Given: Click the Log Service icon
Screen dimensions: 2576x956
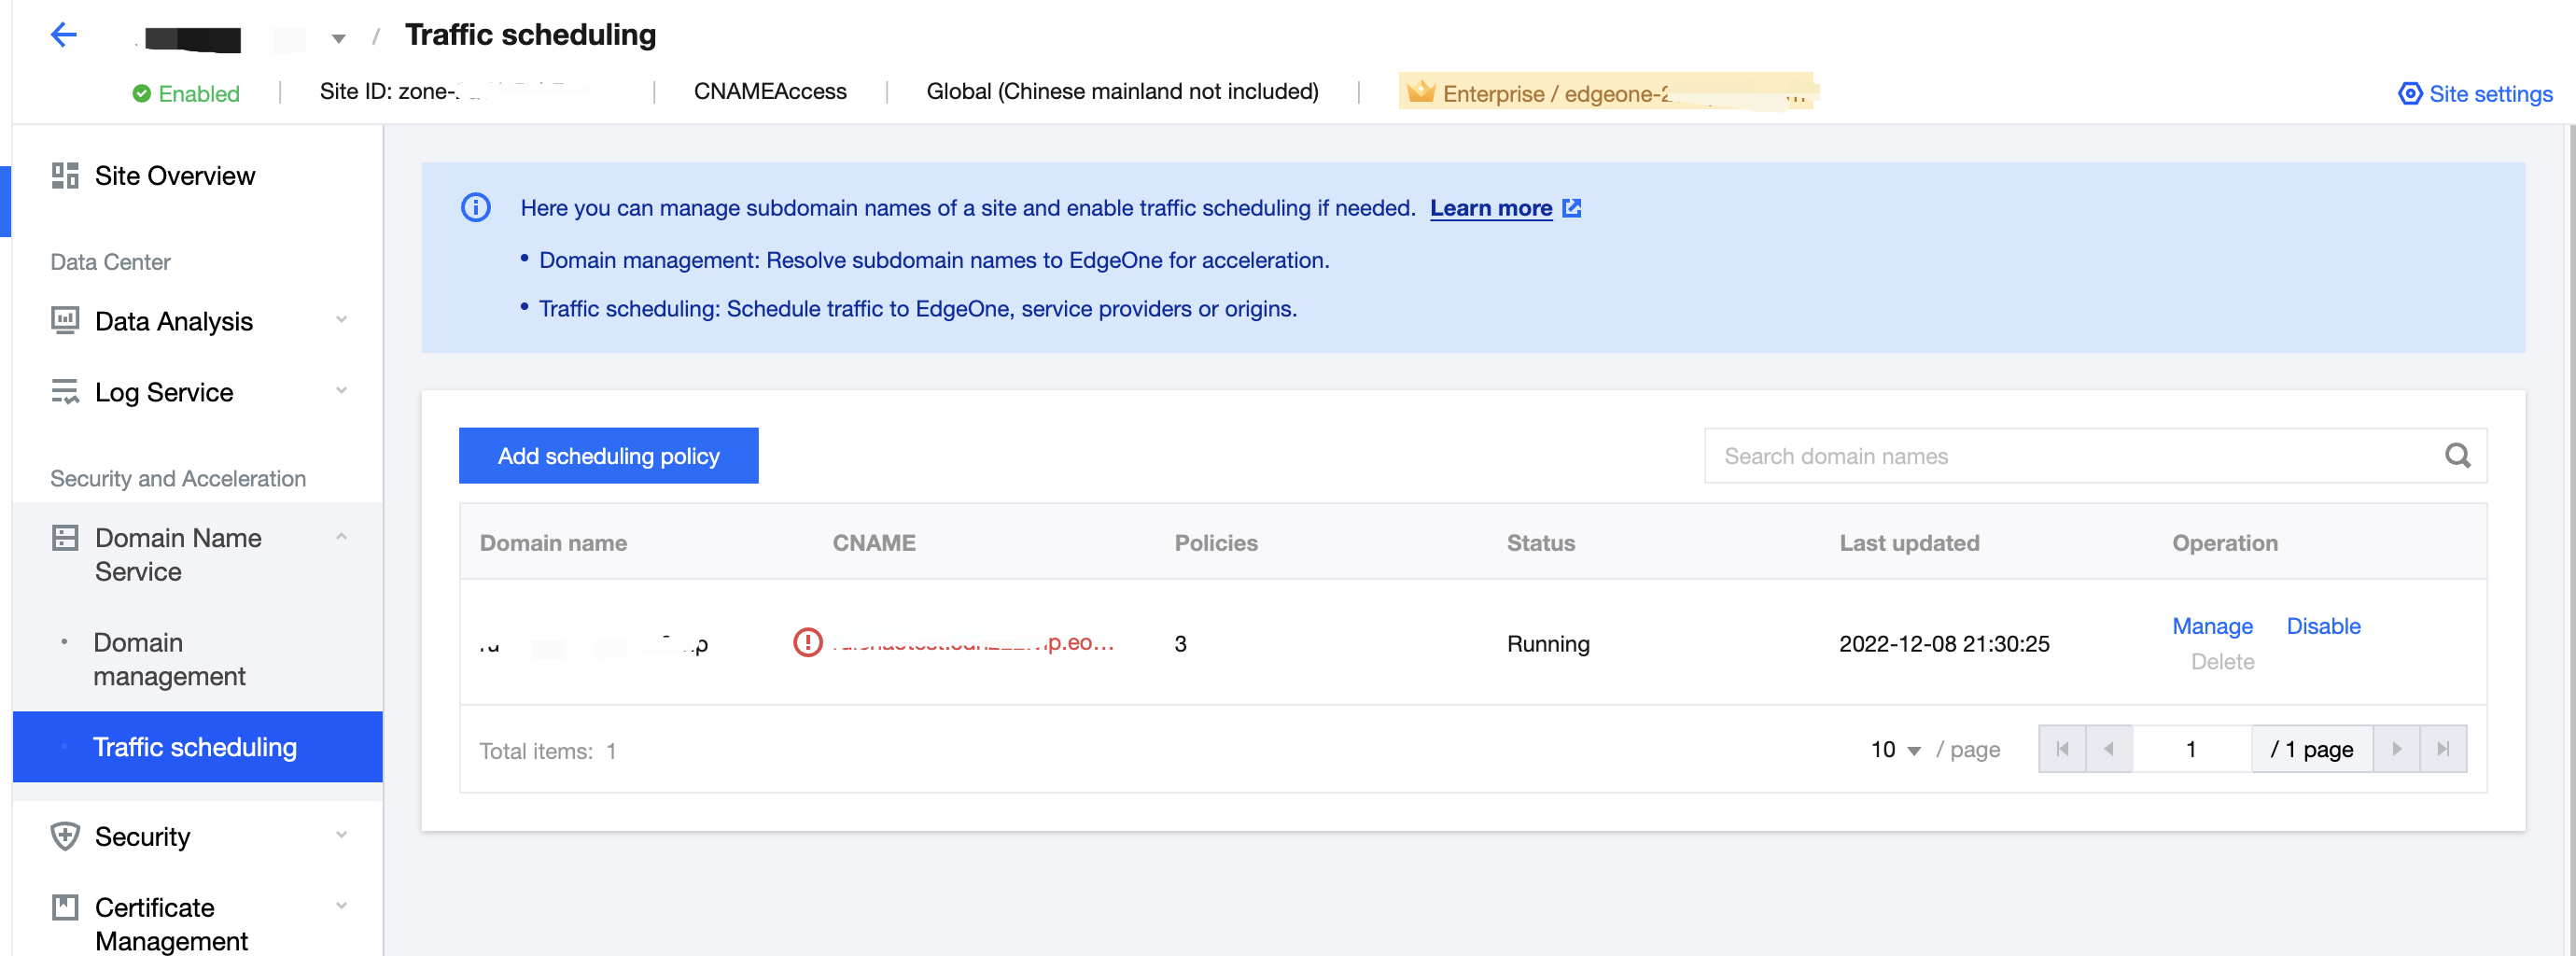Looking at the screenshot, I should (x=64, y=391).
